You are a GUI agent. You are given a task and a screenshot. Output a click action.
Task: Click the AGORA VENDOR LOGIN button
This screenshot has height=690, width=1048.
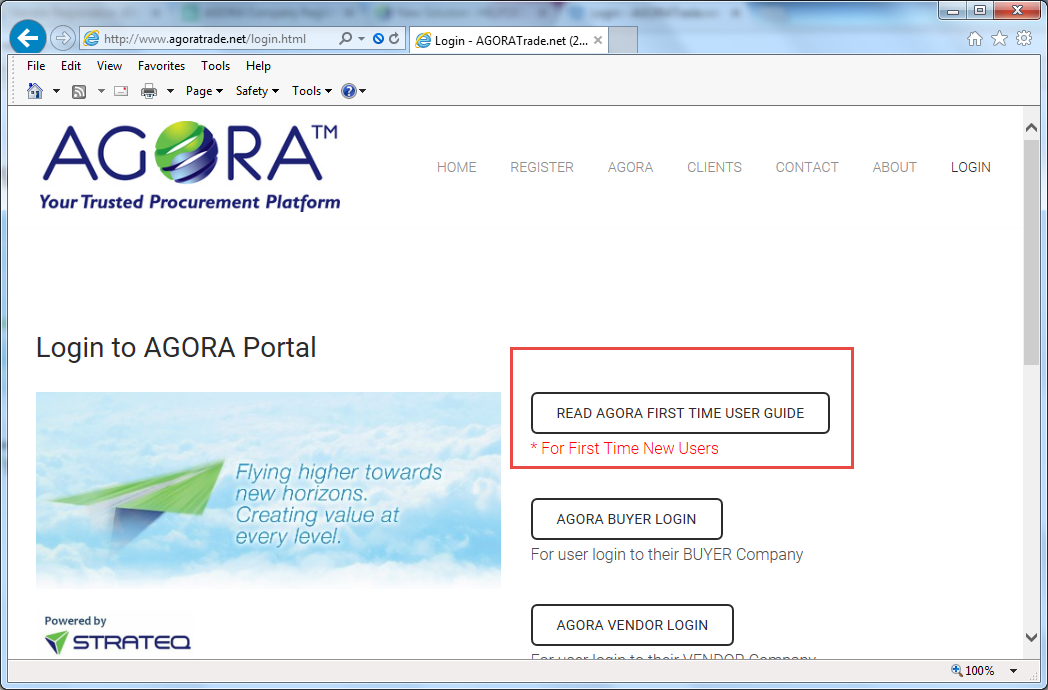632,625
